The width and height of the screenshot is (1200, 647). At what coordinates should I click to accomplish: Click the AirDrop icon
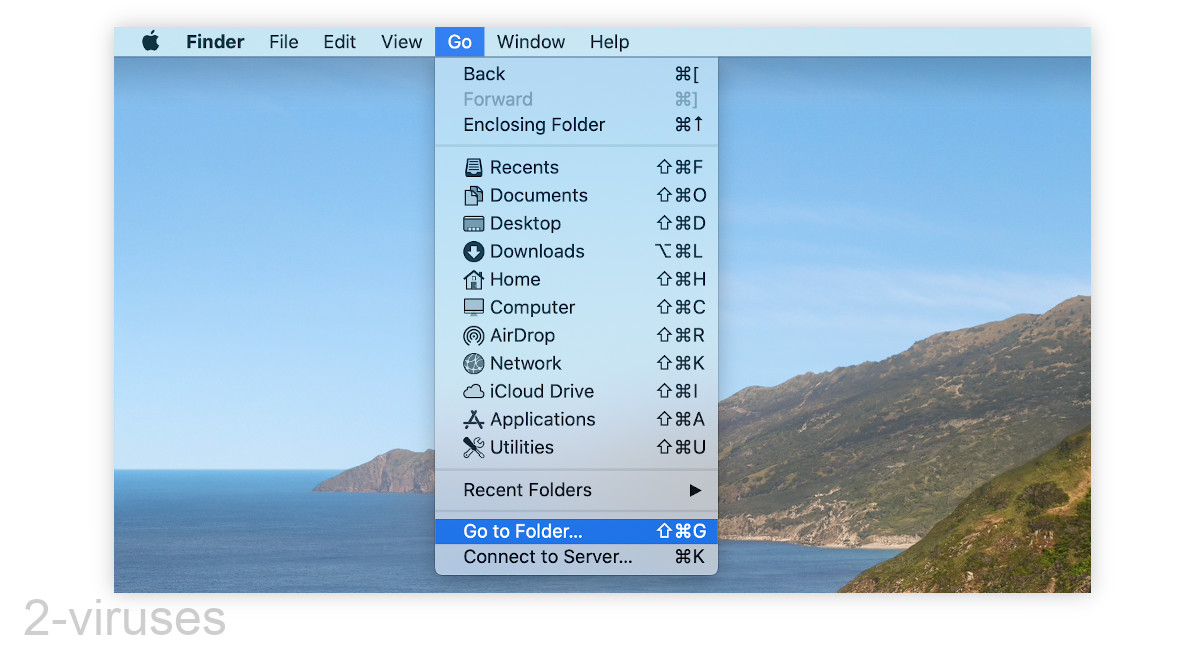pos(473,336)
